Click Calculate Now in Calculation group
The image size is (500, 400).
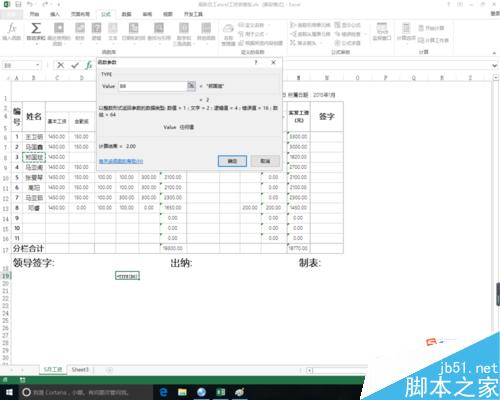point(431,28)
